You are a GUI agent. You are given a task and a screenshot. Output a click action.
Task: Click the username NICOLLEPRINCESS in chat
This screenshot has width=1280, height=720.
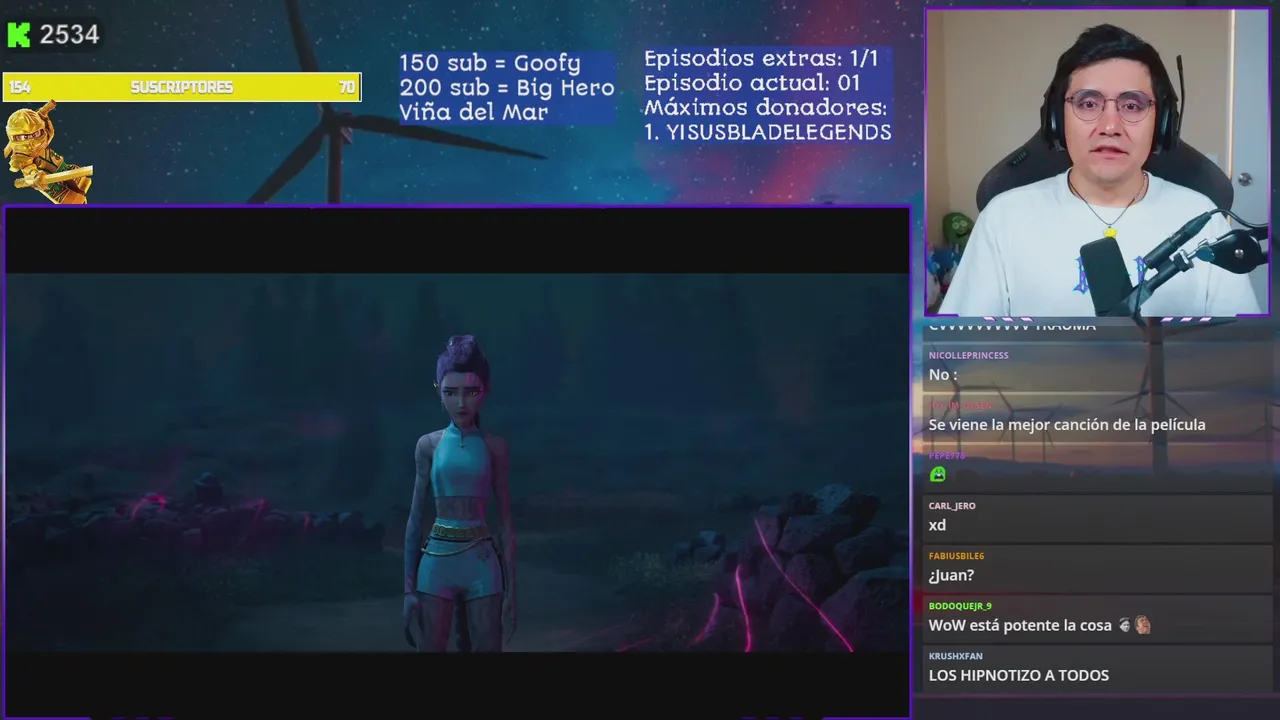(x=968, y=355)
